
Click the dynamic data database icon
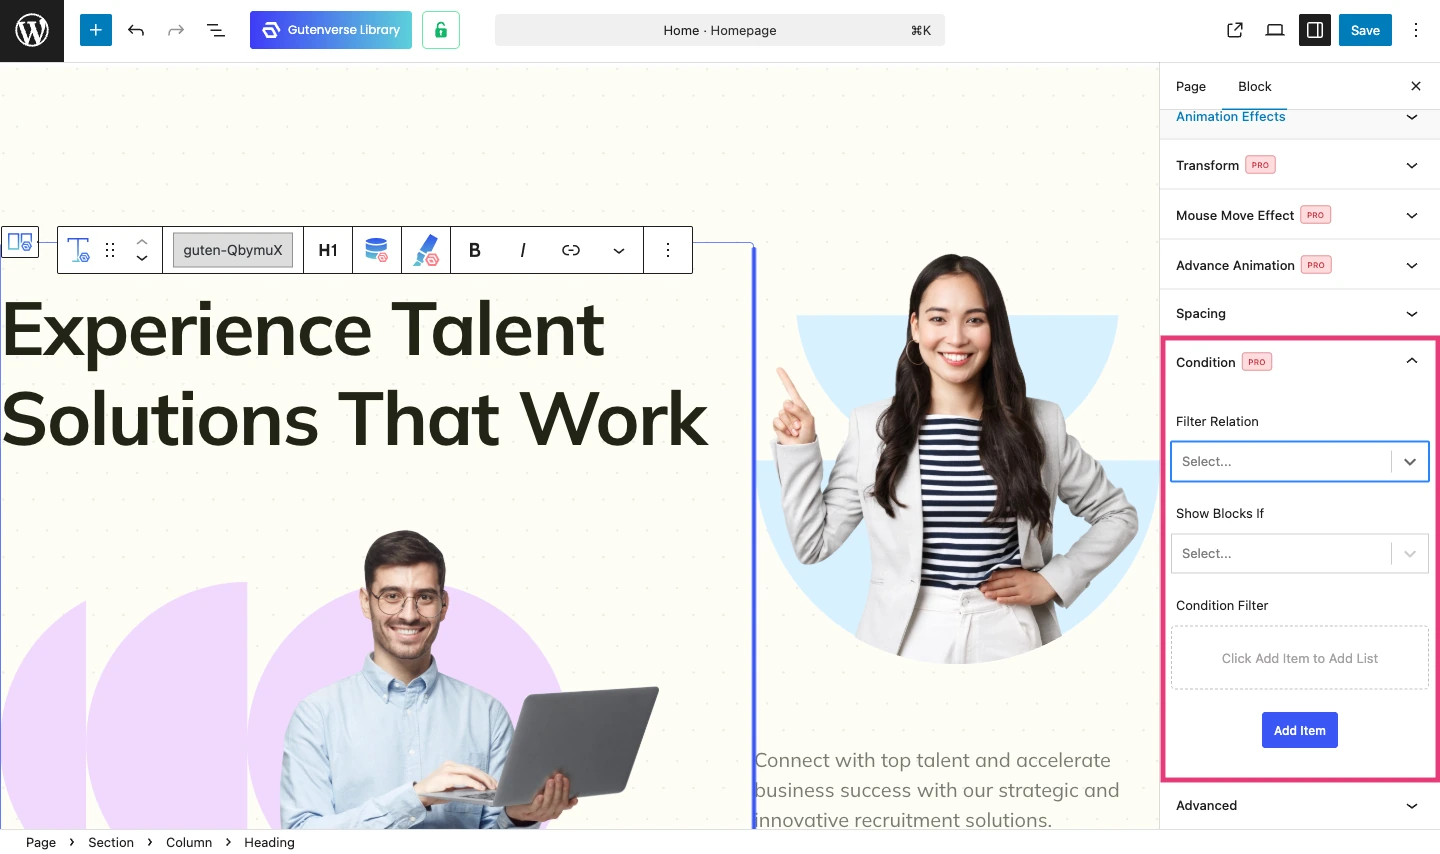[x=376, y=250]
